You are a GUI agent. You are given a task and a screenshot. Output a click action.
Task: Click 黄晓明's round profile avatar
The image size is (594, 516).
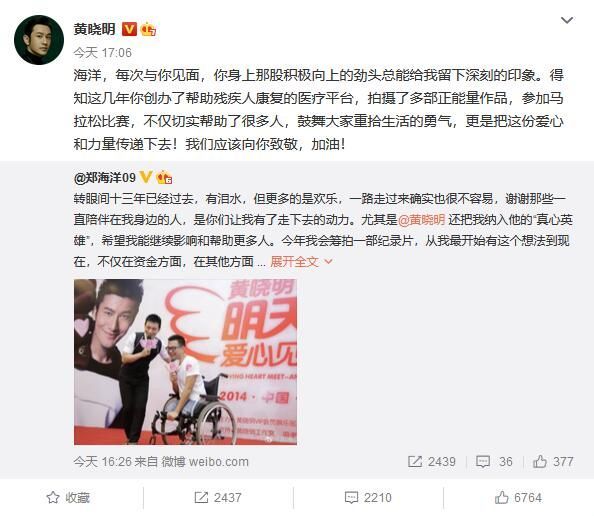click(x=39, y=40)
